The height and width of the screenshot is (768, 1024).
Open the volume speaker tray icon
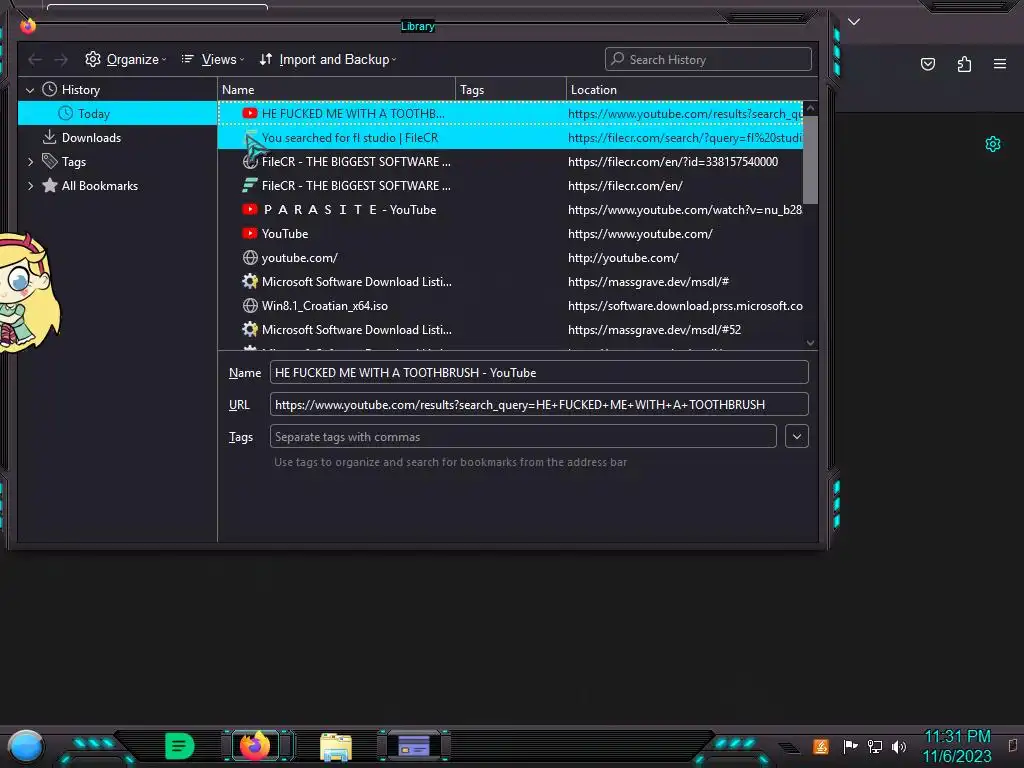tap(899, 746)
